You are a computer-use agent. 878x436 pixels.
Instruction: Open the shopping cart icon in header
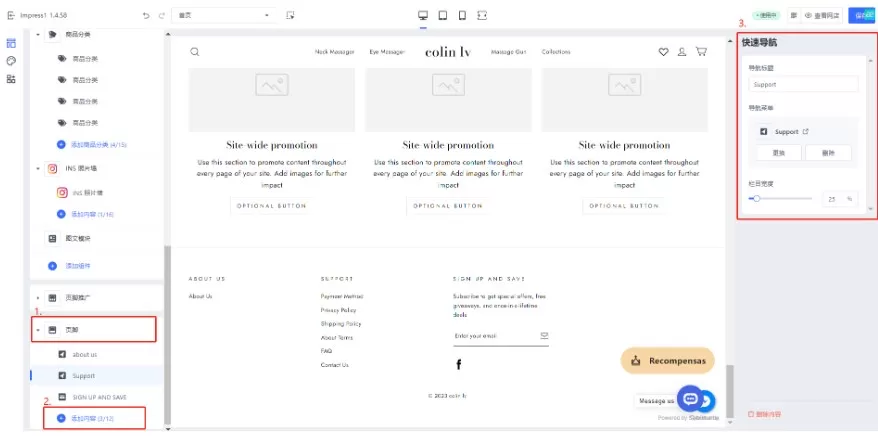[701, 52]
